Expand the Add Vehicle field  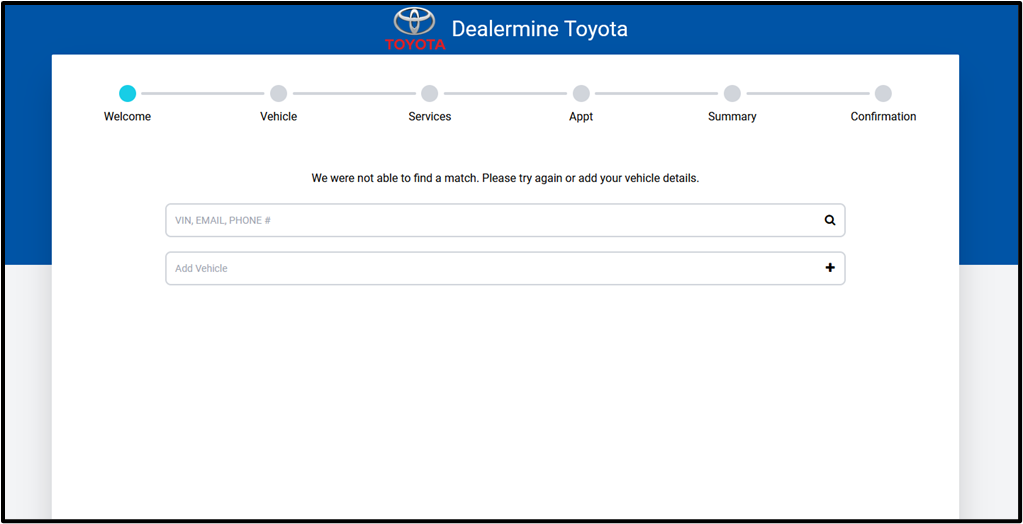[490, 268]
